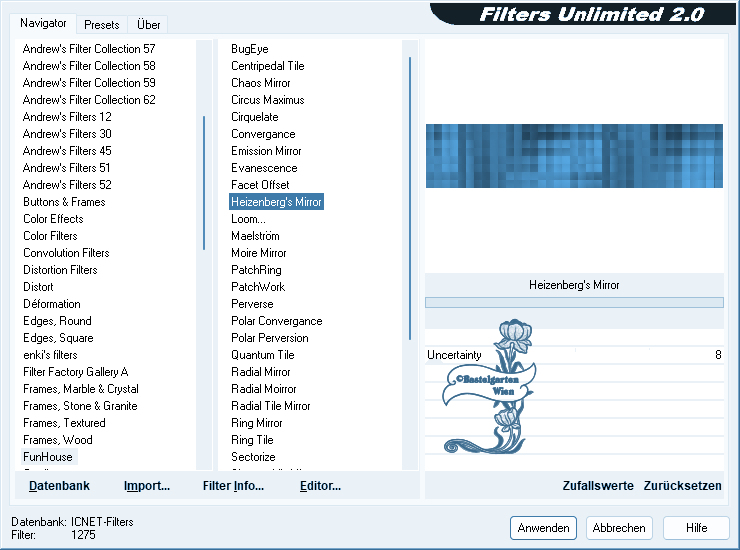Choose the Chaos Mirror filter

tap(261, 83)
